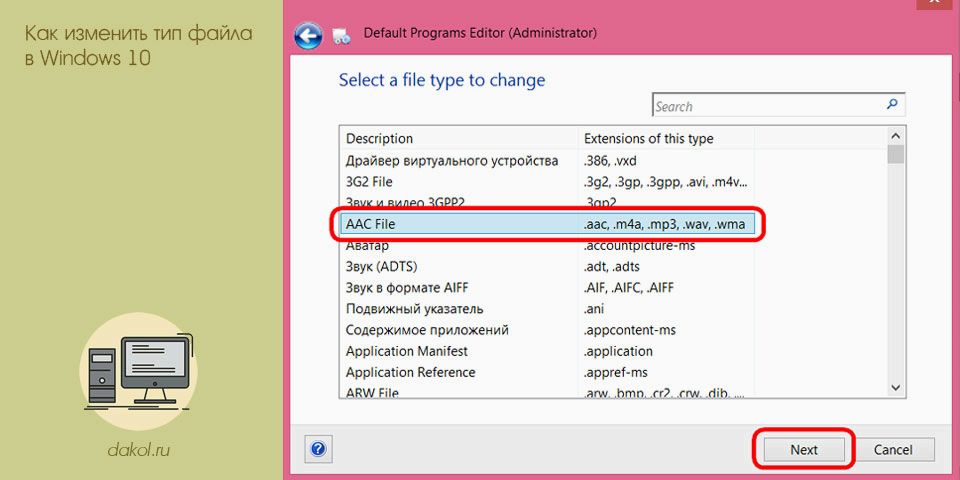Click the .aac, .m4a, .mp3 extensions cell
This screenshot has height=480, width=960.
coord(664,224)
